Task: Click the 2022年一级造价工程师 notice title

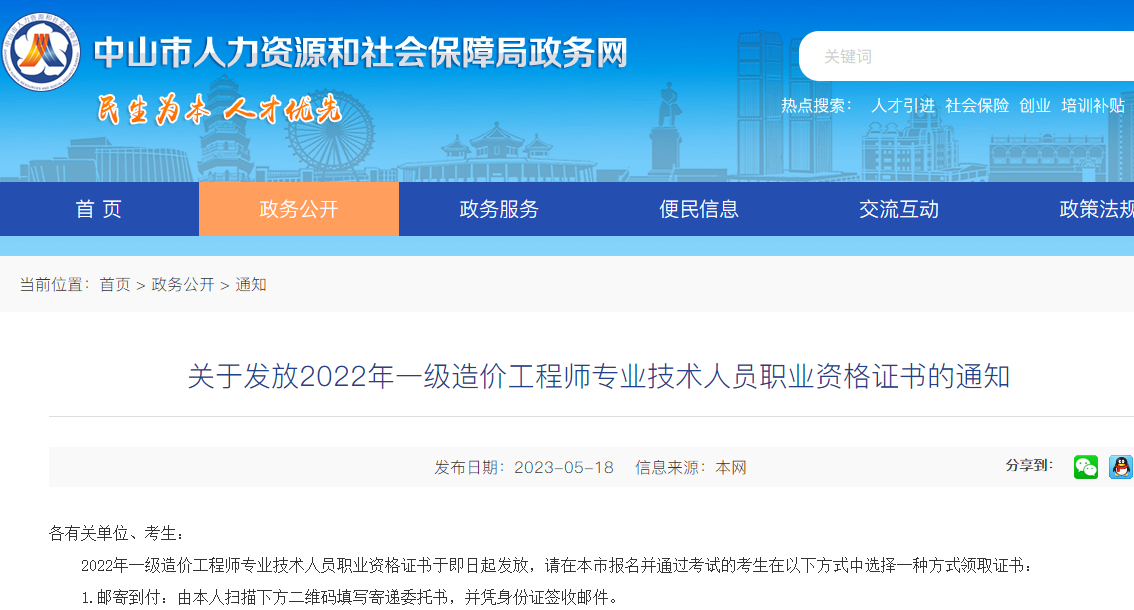Action: (x=599, y=377)
